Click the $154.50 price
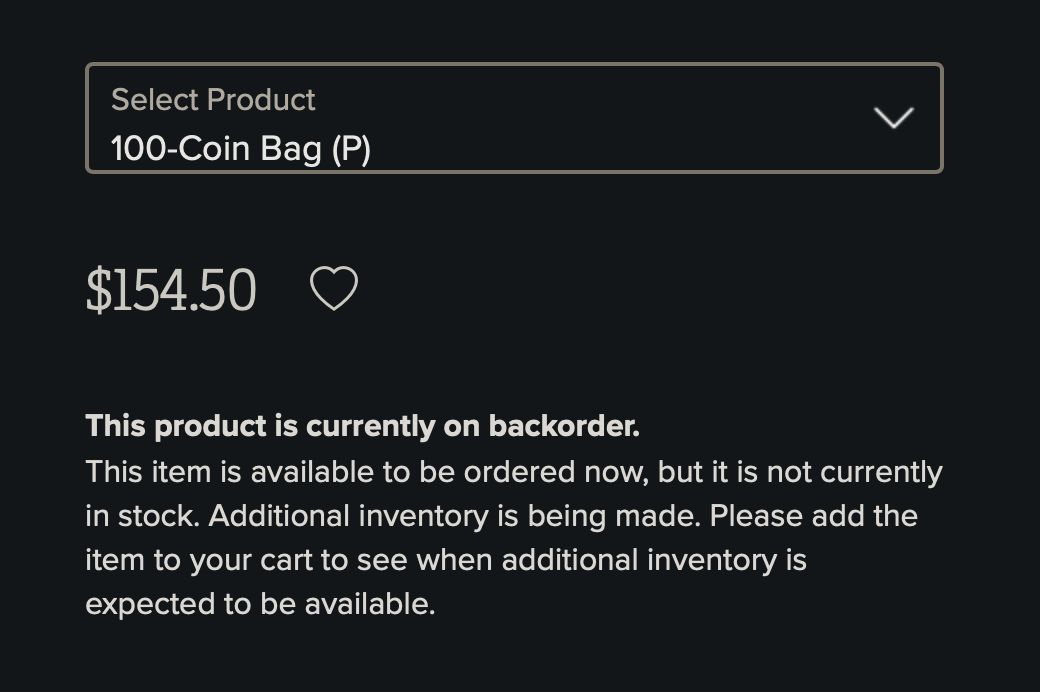 [171, 290]
